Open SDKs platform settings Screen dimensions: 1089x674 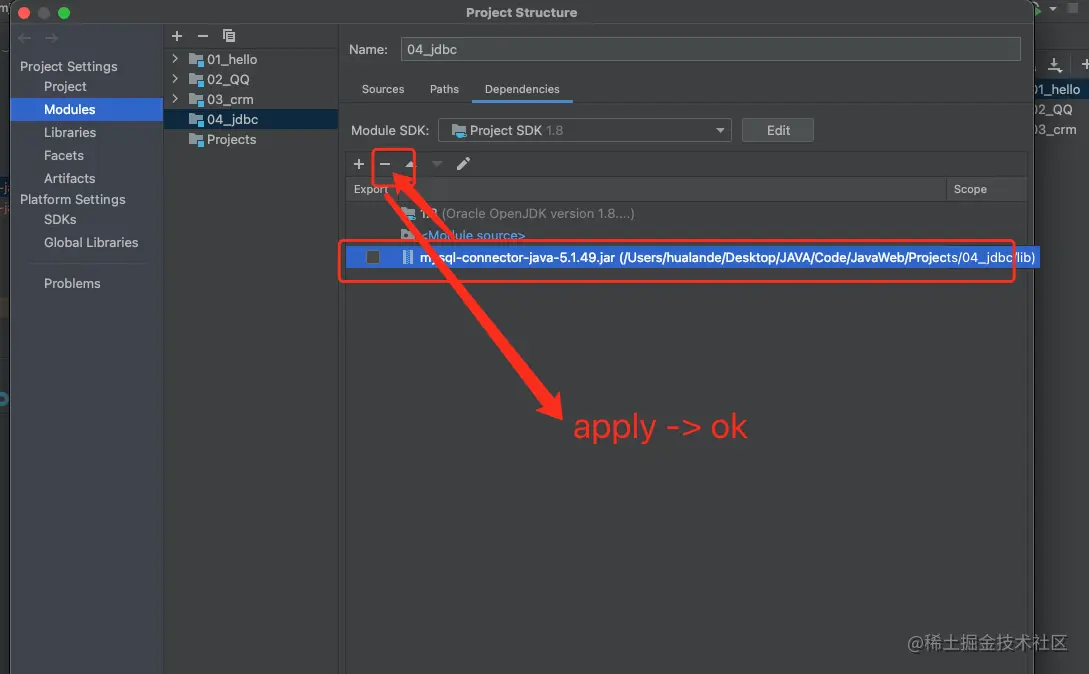(60, 220)
